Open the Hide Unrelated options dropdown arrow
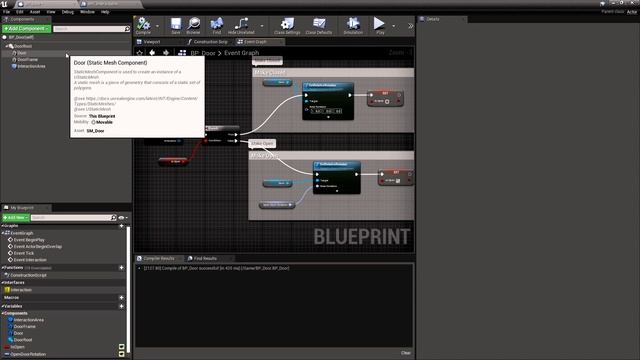 tap(262, 26)
